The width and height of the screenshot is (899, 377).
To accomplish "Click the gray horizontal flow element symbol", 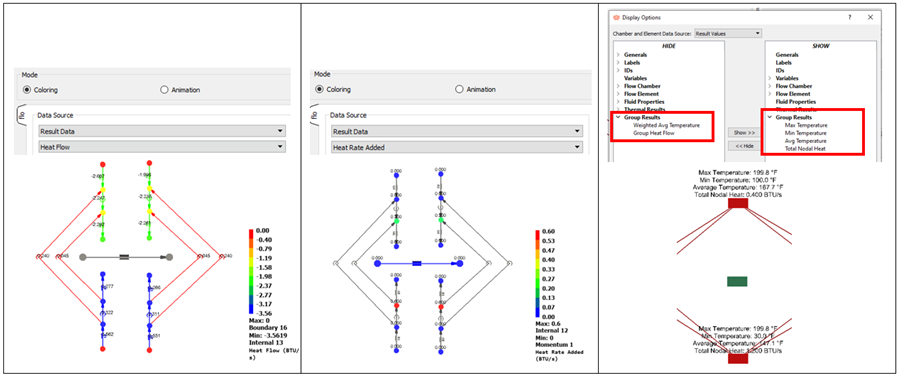I will 125,257.
